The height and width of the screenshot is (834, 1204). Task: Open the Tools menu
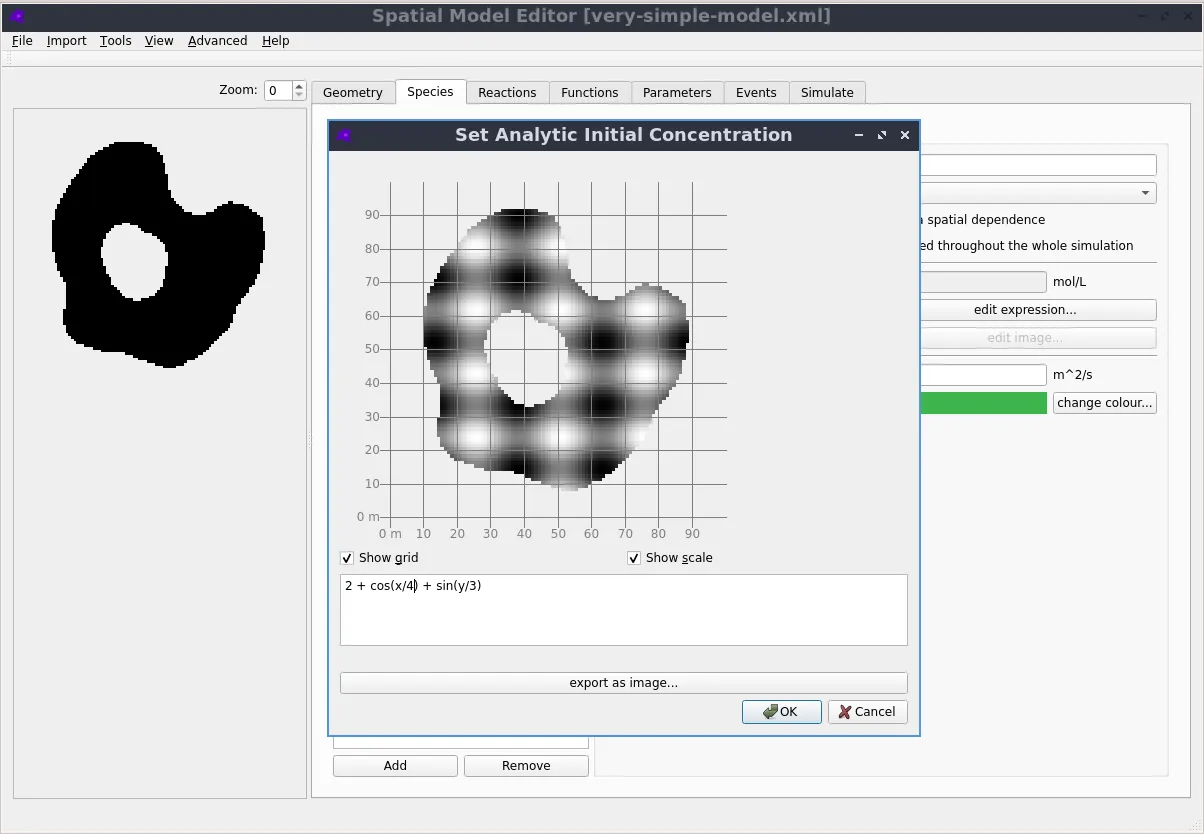click(116, 41)
